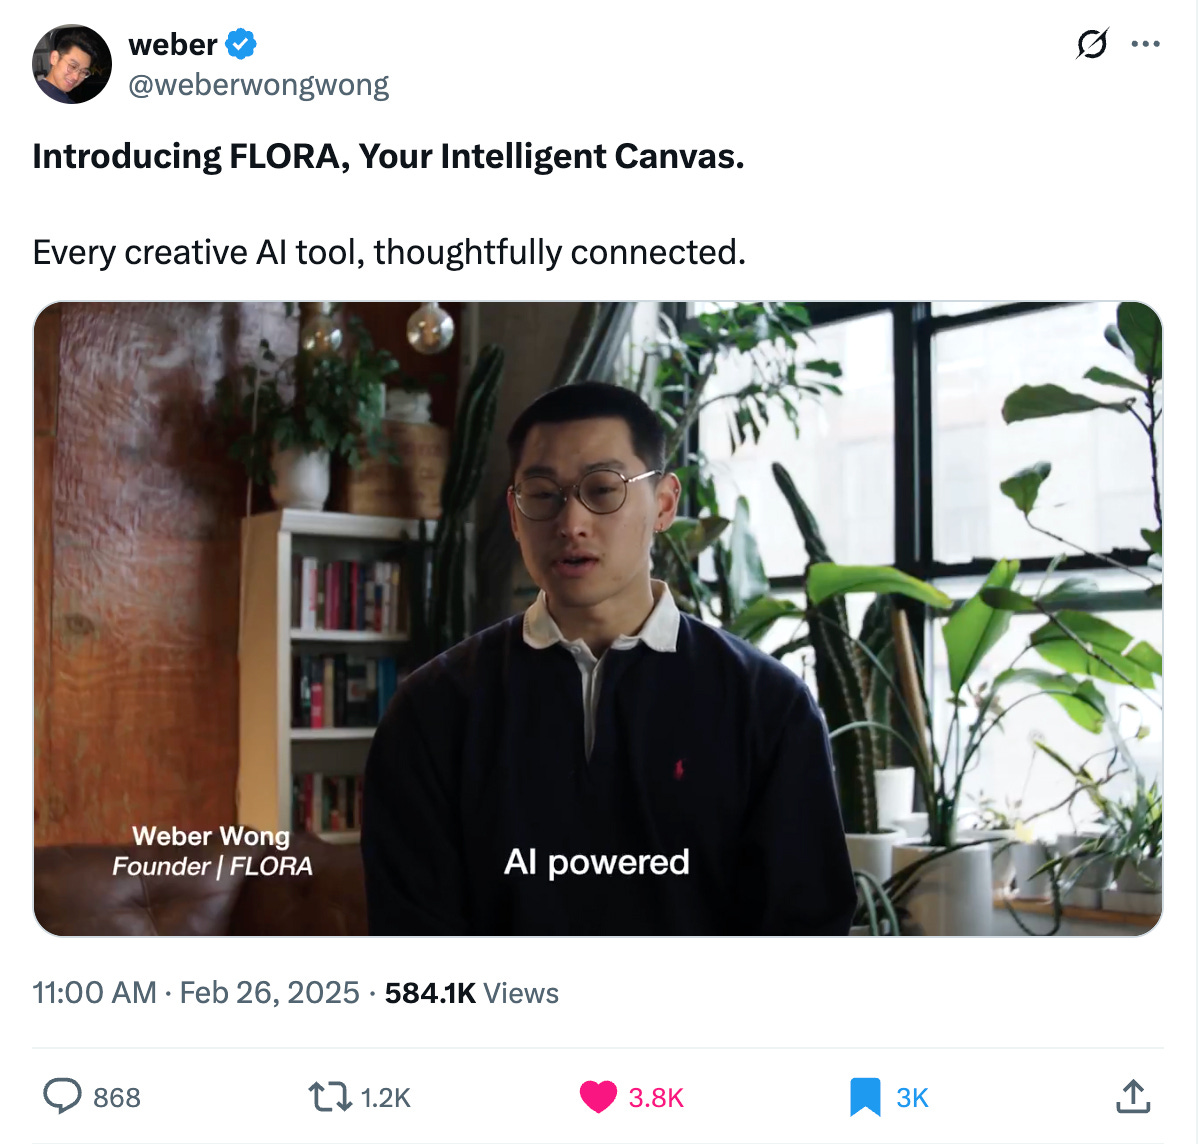Open weber's profile picture
Screen dimensions: 1202x1144
[x=72, y=65]
